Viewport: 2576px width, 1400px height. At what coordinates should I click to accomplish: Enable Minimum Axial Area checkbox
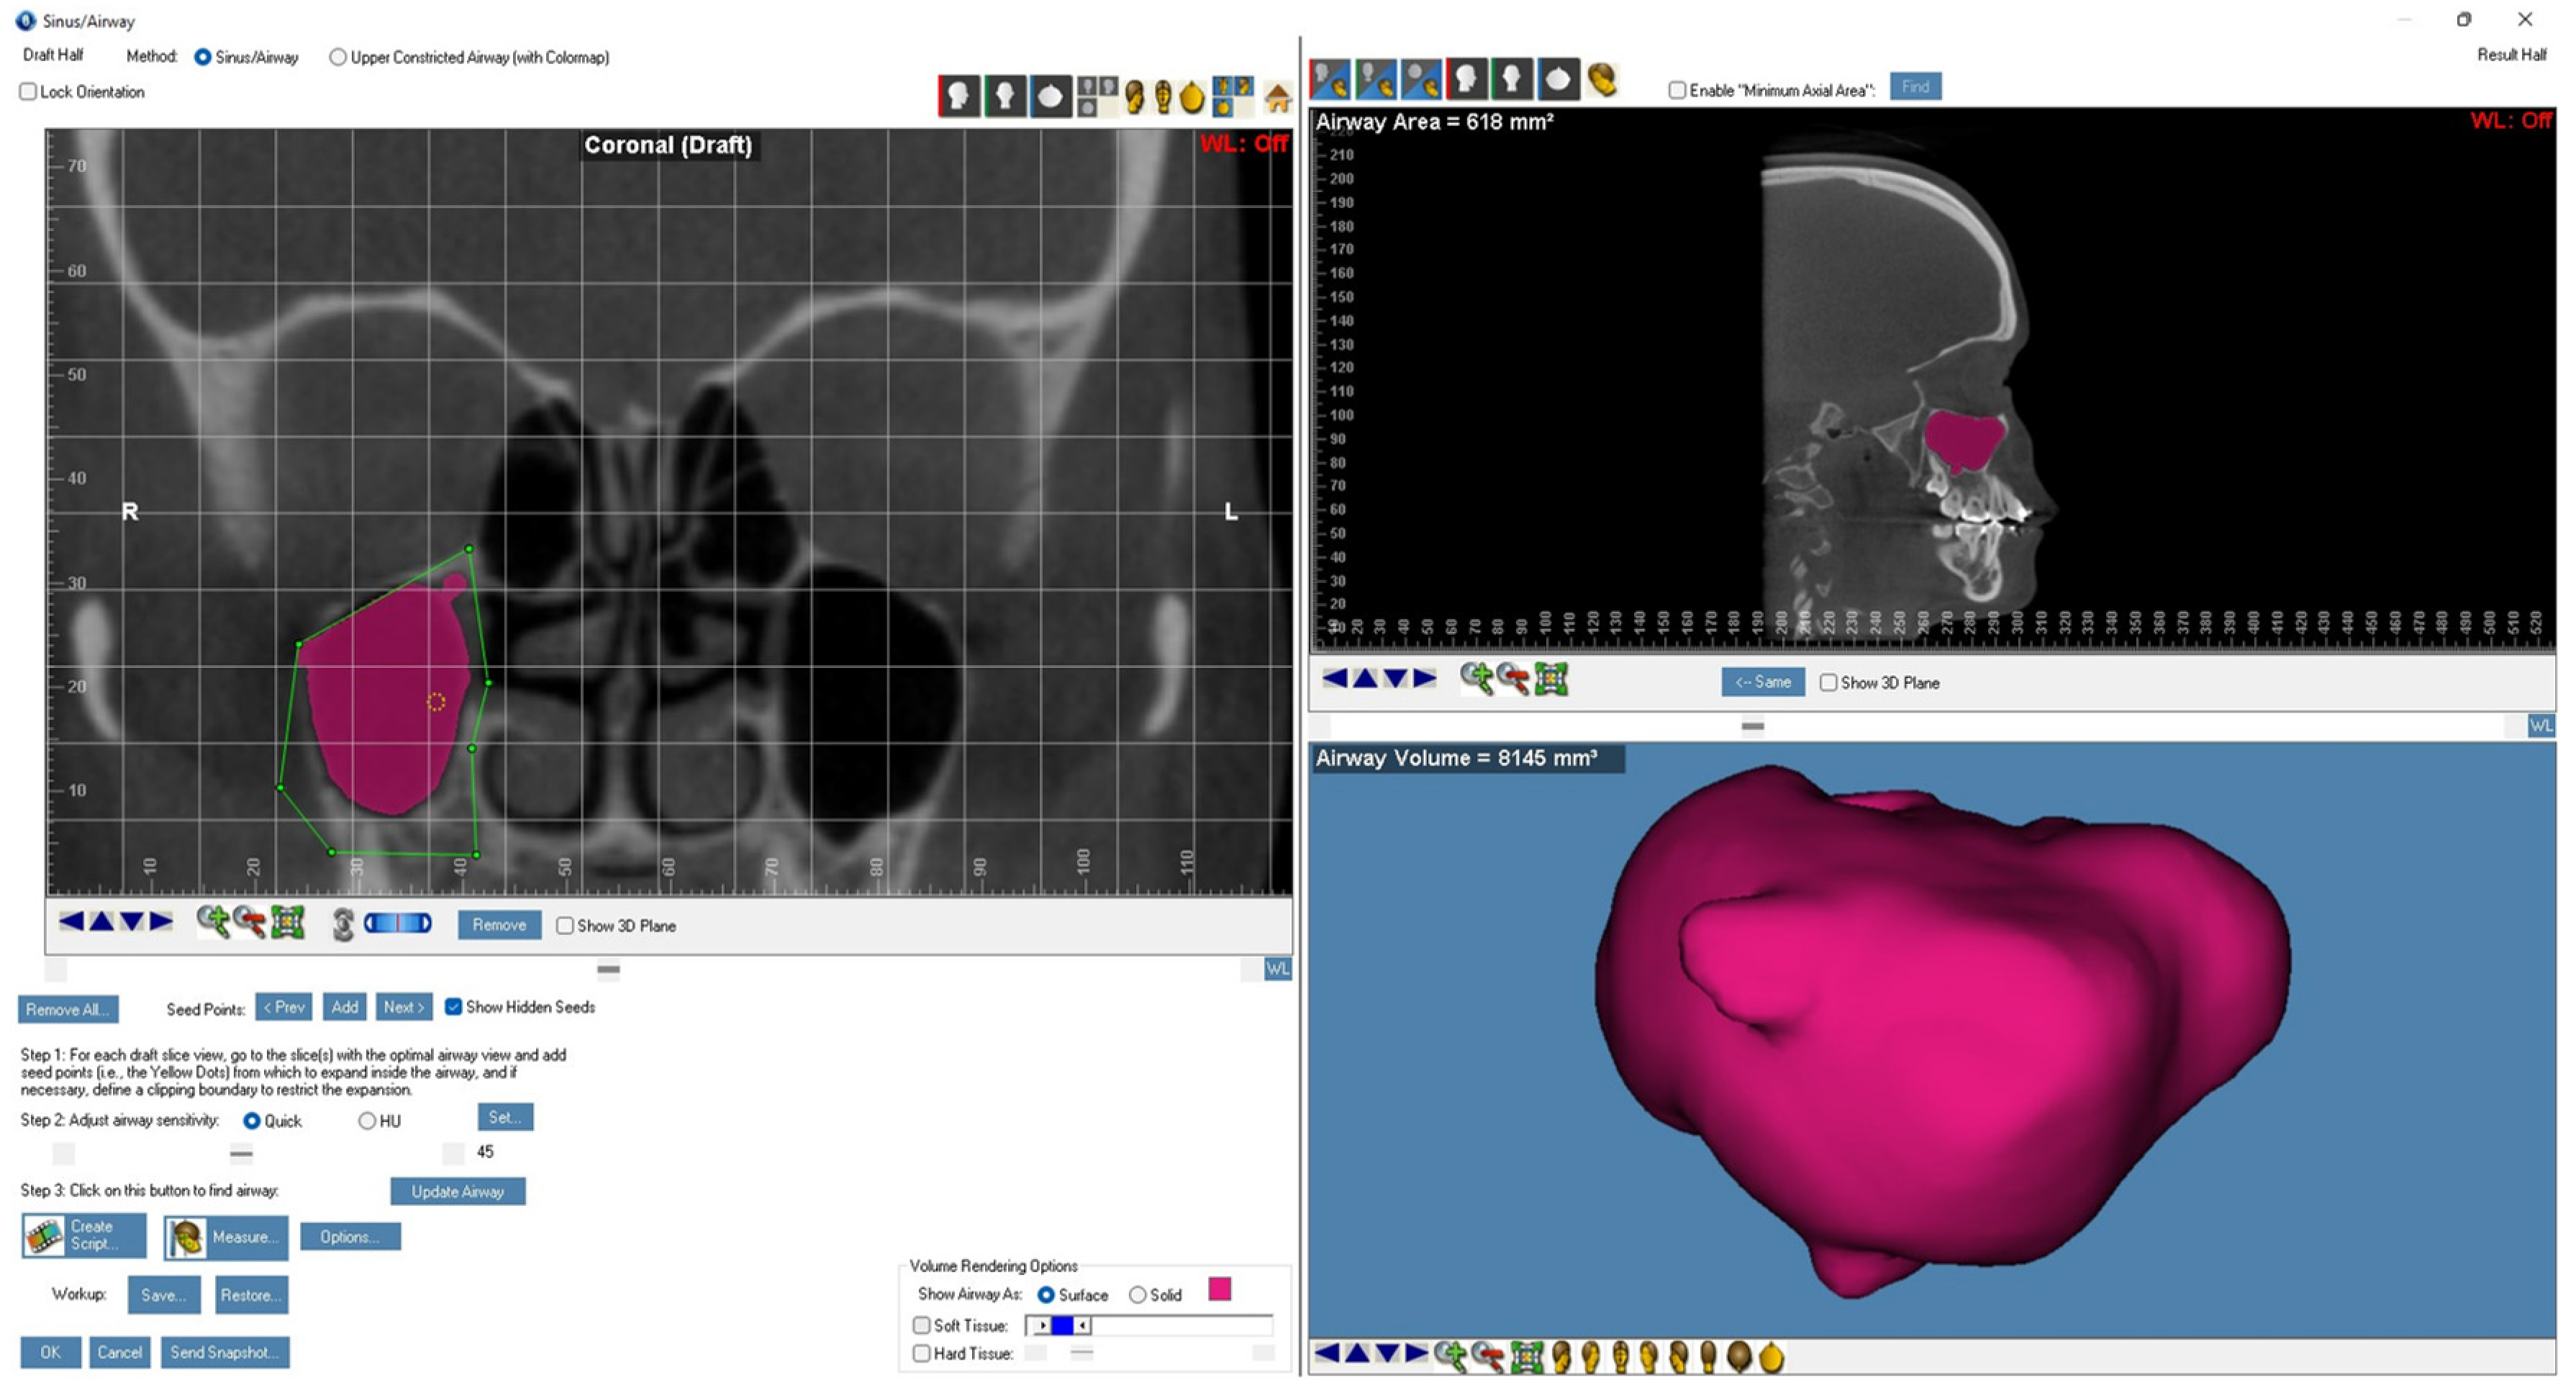pos(1677,90)
